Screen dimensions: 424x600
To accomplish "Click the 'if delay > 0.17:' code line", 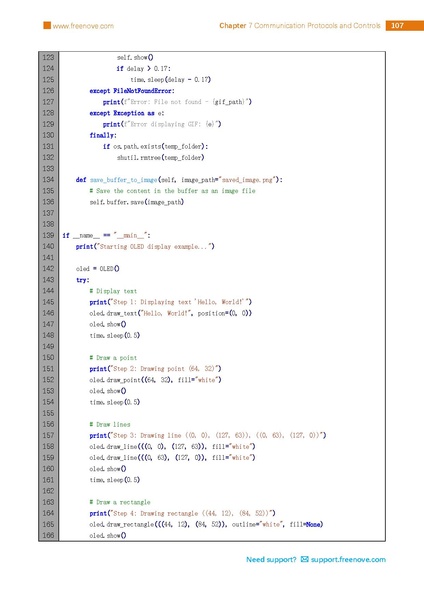I will (144, 68).
